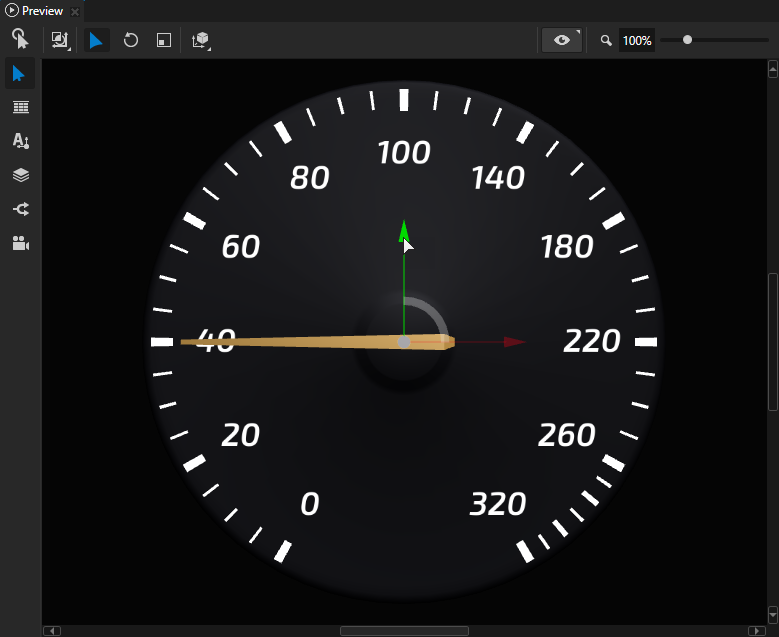Toggle the blue play preview button
Viewport: 779px width, 637px height.
point(96,41)
